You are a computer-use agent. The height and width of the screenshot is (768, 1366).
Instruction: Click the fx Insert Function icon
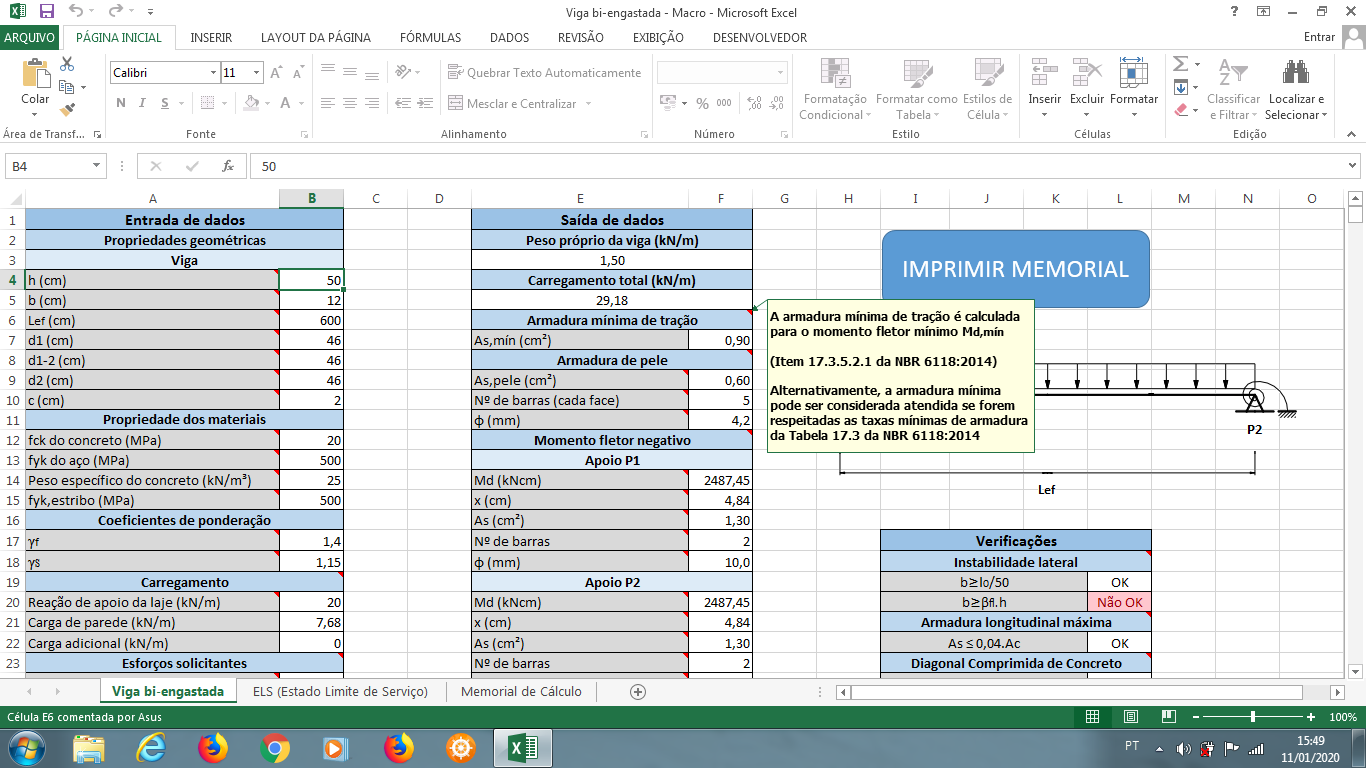click(x=228, y=166)
